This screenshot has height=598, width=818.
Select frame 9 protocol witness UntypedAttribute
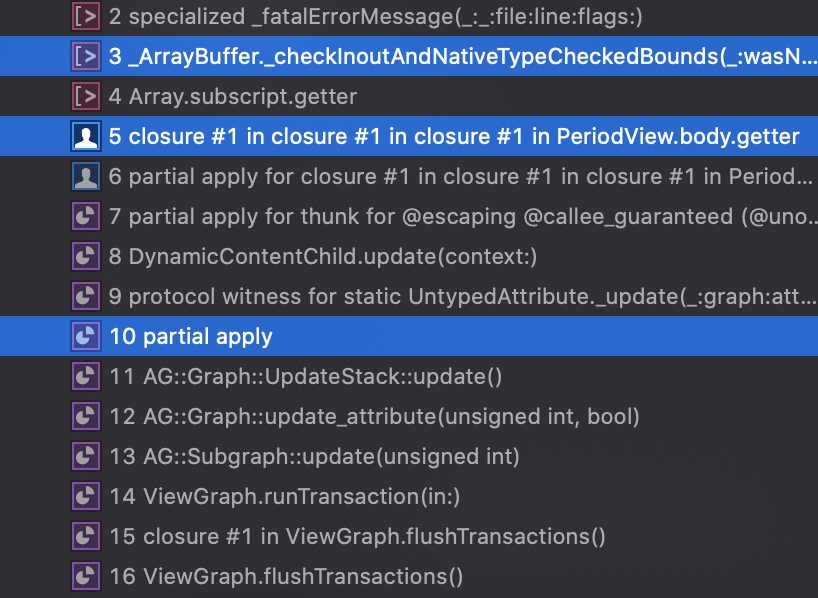pyautogui.click(x=460, y=297)
